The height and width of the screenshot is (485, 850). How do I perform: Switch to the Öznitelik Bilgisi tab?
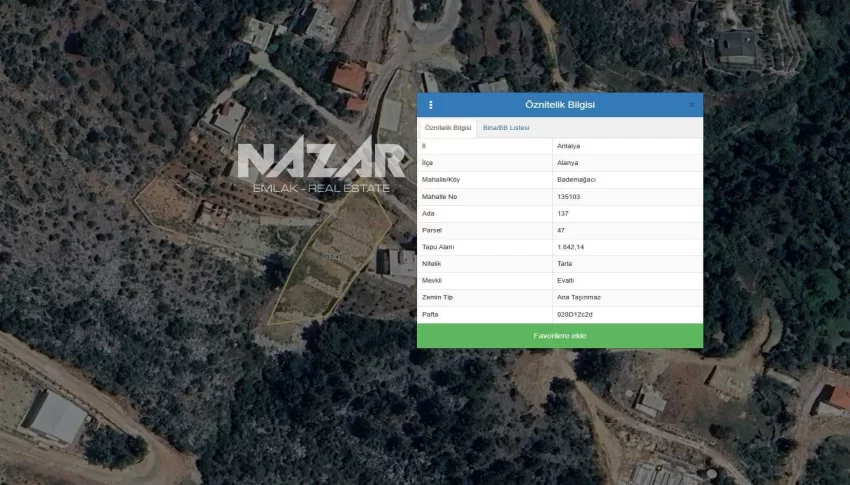[448, 128]
